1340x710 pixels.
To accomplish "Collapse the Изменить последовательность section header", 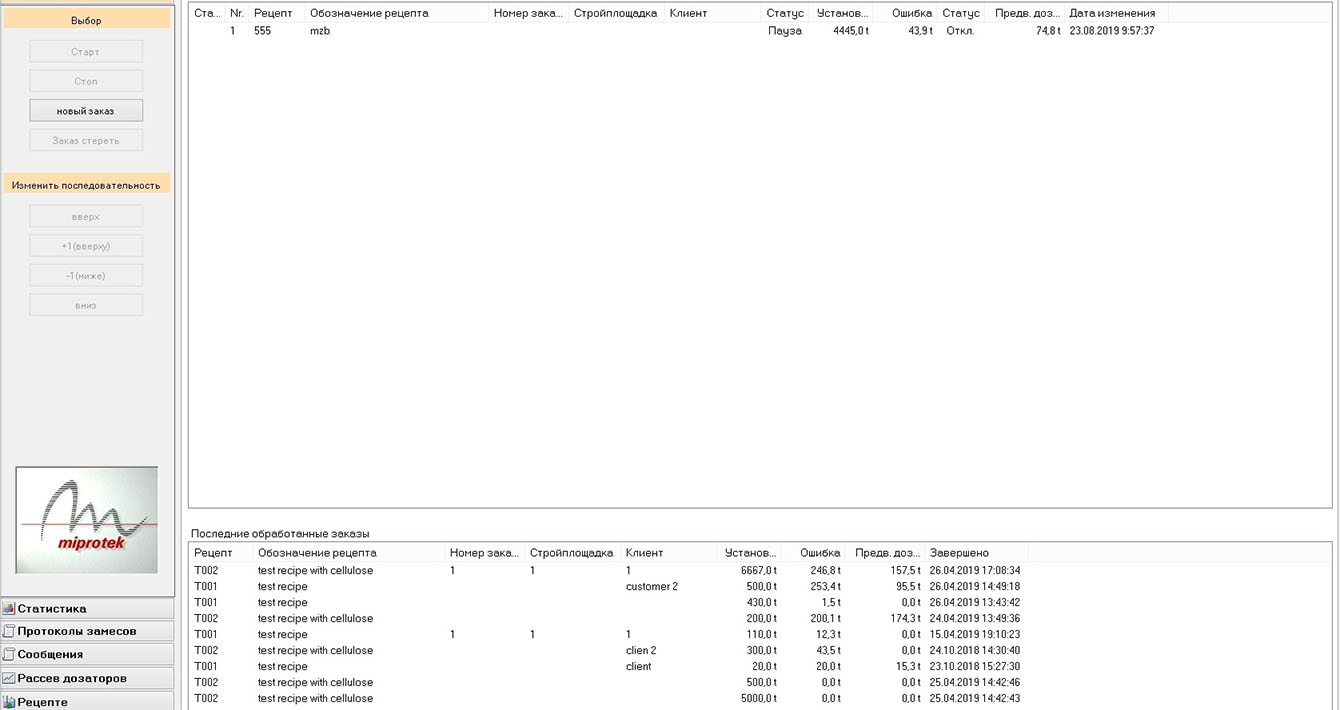I will click(x=86, y=185).
